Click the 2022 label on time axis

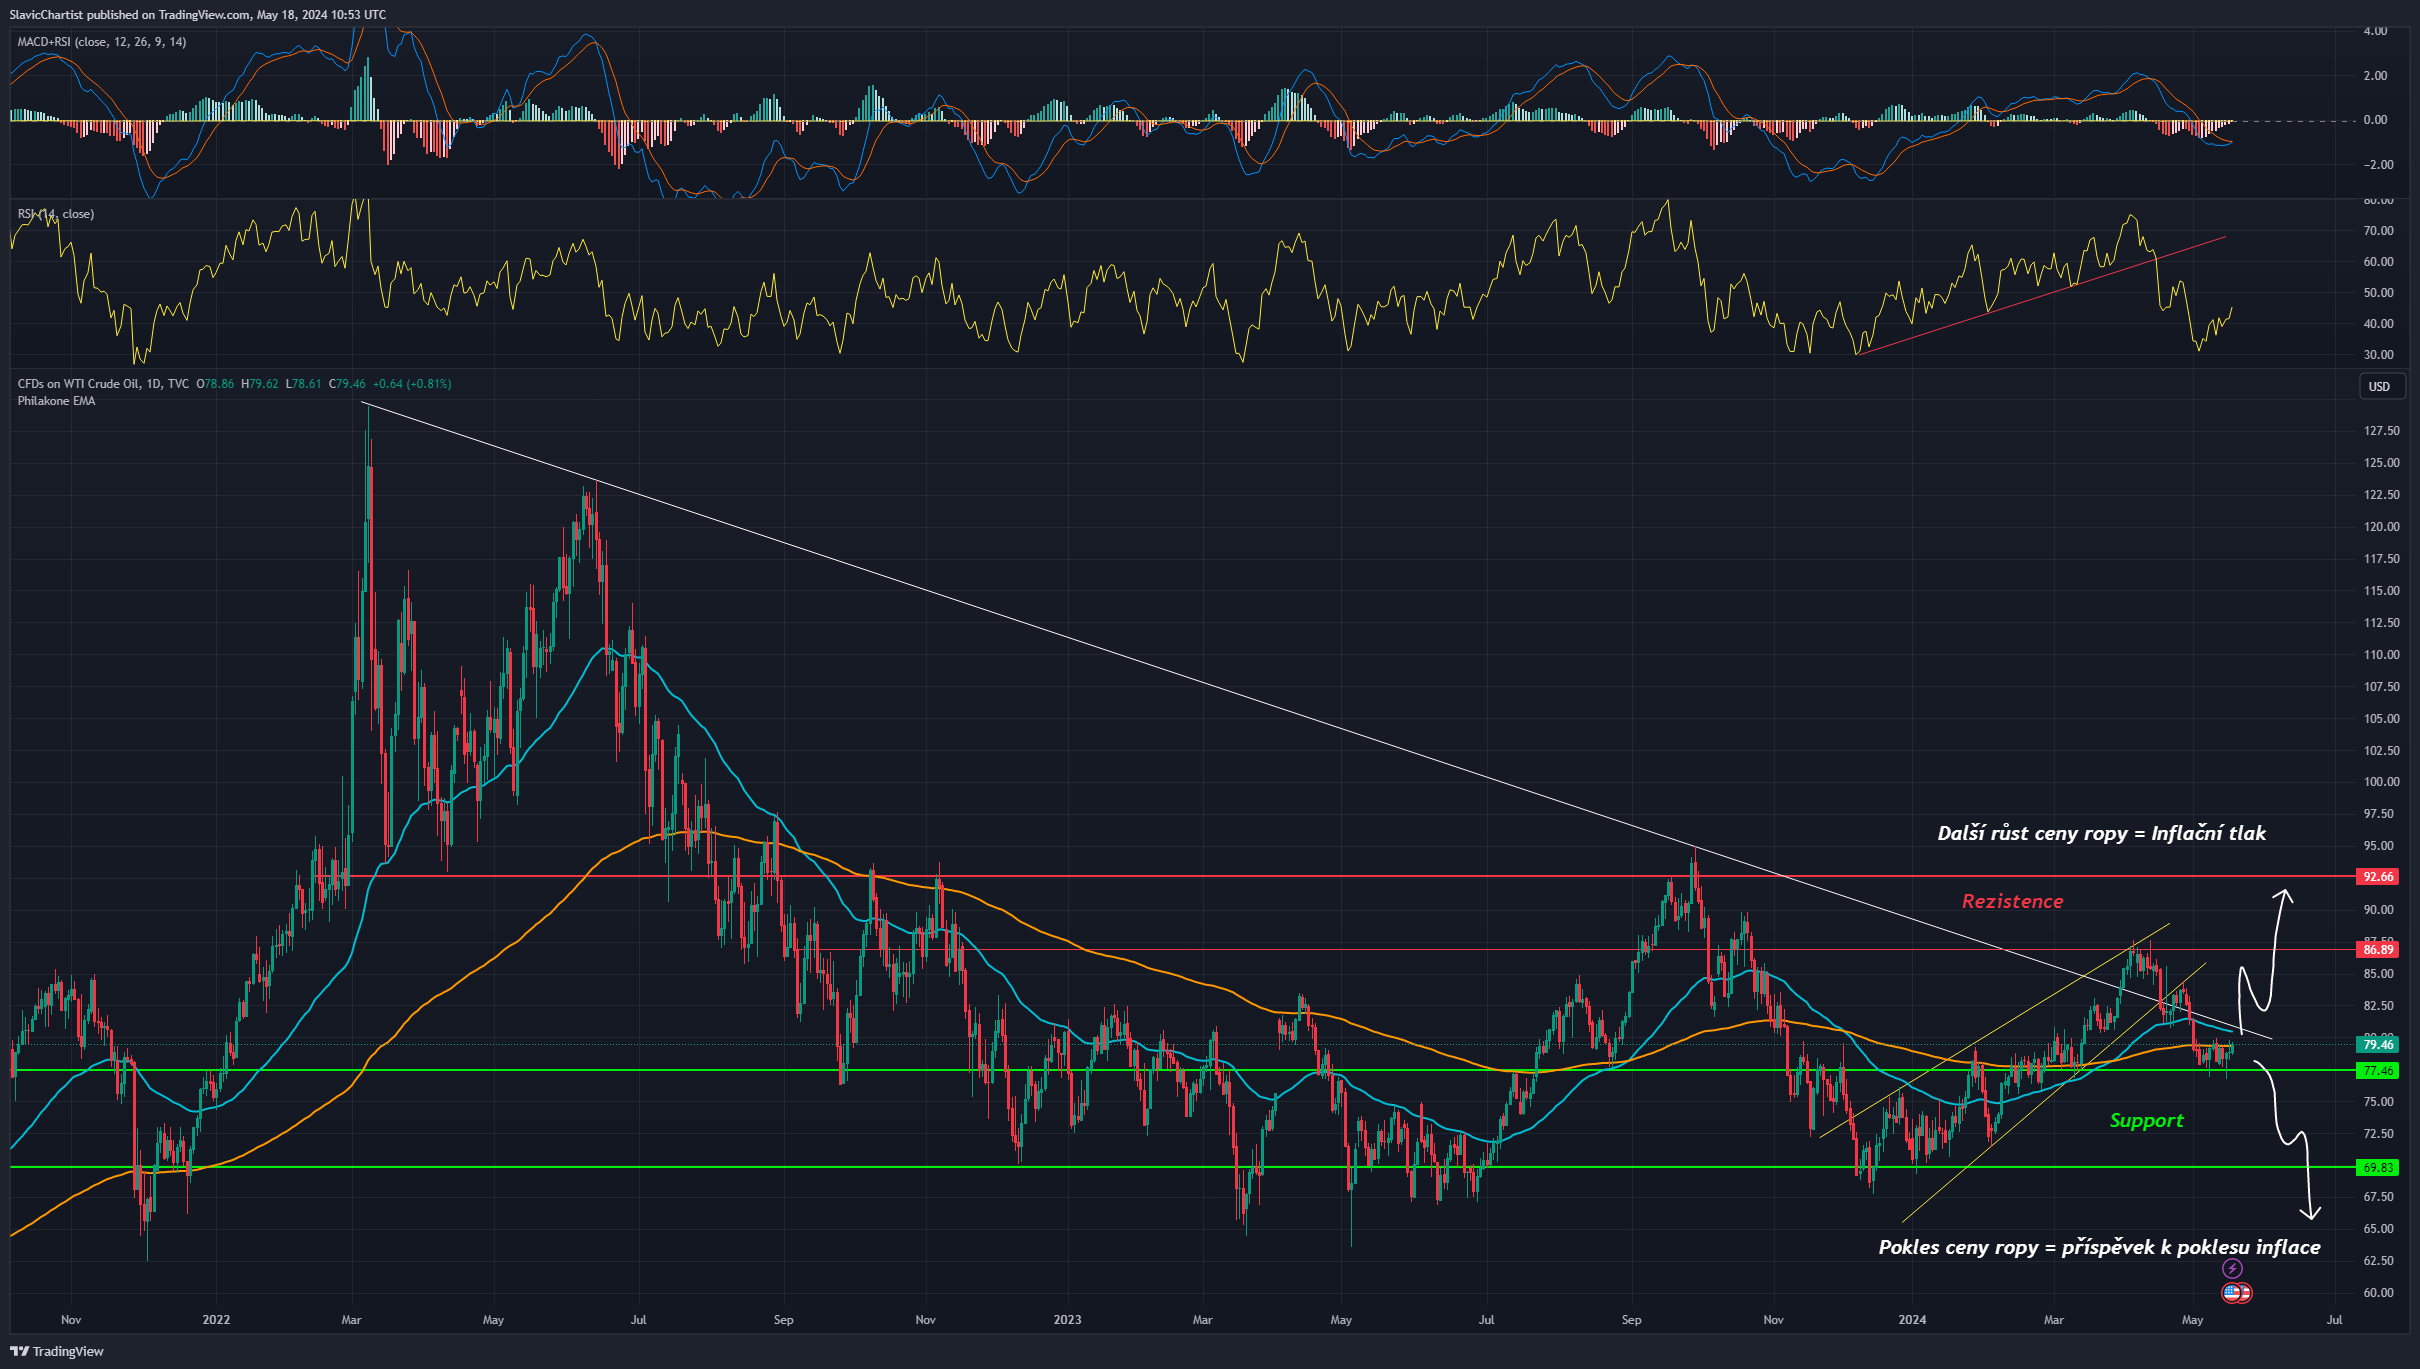216,1320
